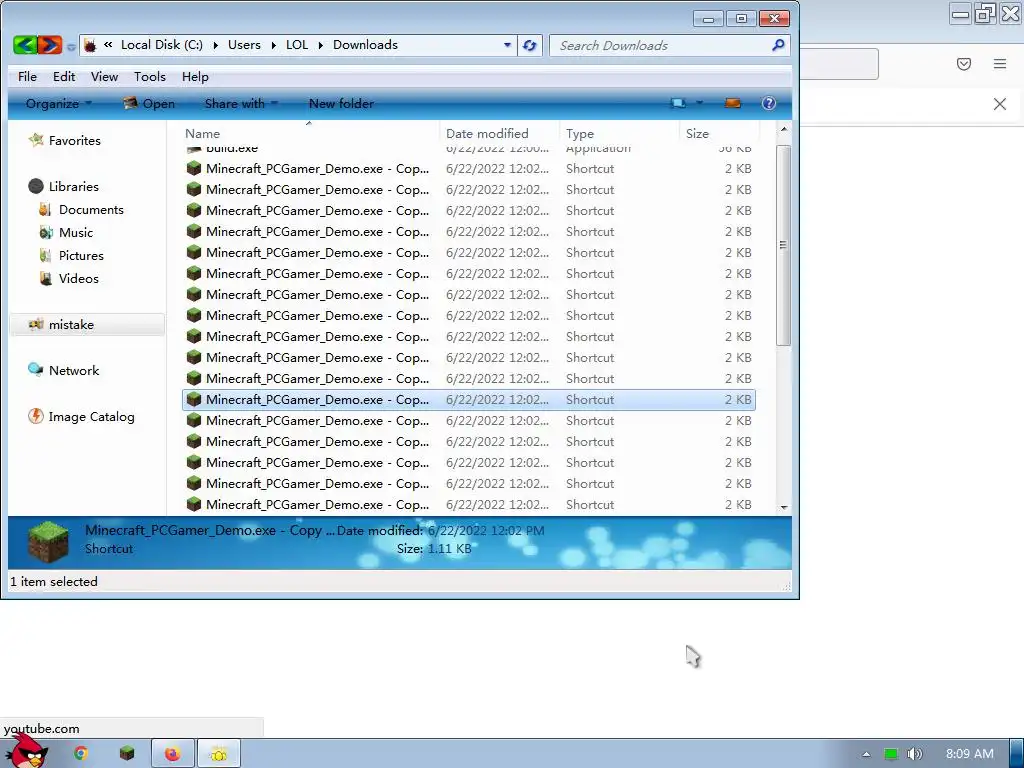This screenshot has height=768, width=1024.
Task: Open the address bar history dropdown
Action: (x=507, y=45)
